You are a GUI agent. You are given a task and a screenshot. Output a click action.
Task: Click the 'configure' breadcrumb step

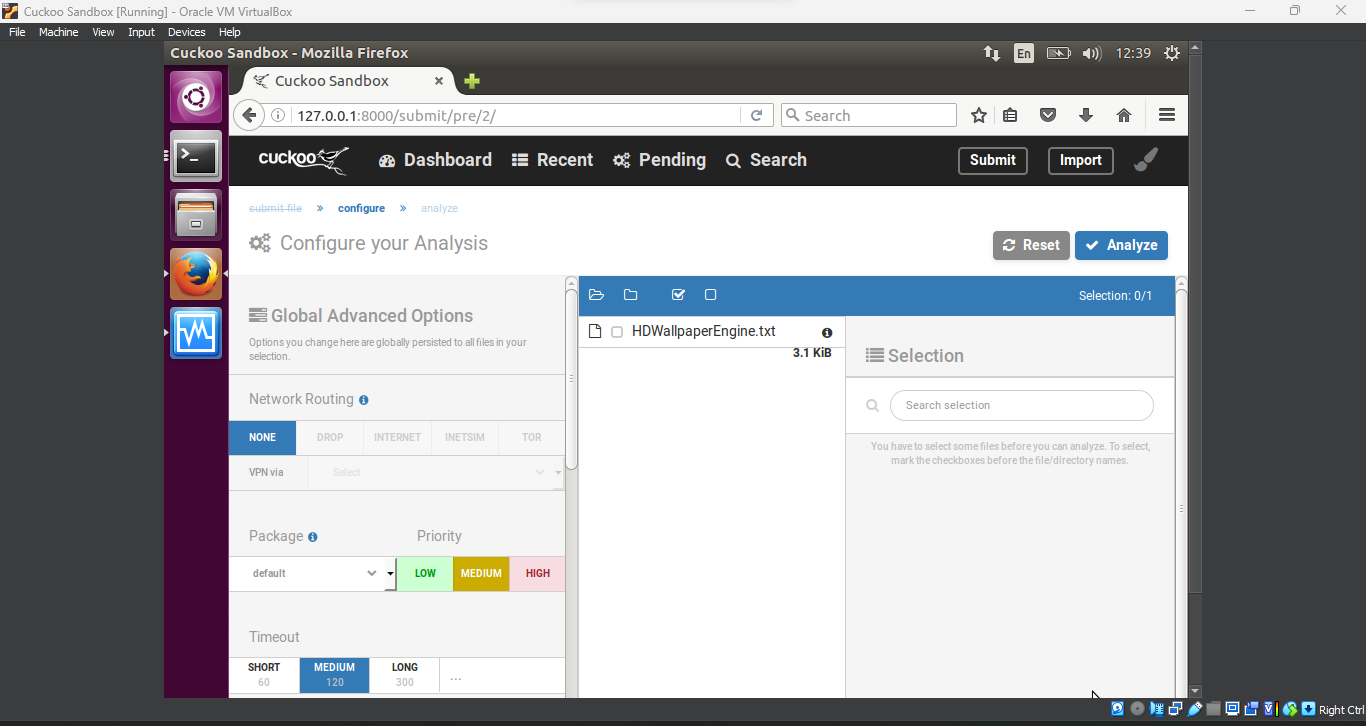click(x=361, y=208)
